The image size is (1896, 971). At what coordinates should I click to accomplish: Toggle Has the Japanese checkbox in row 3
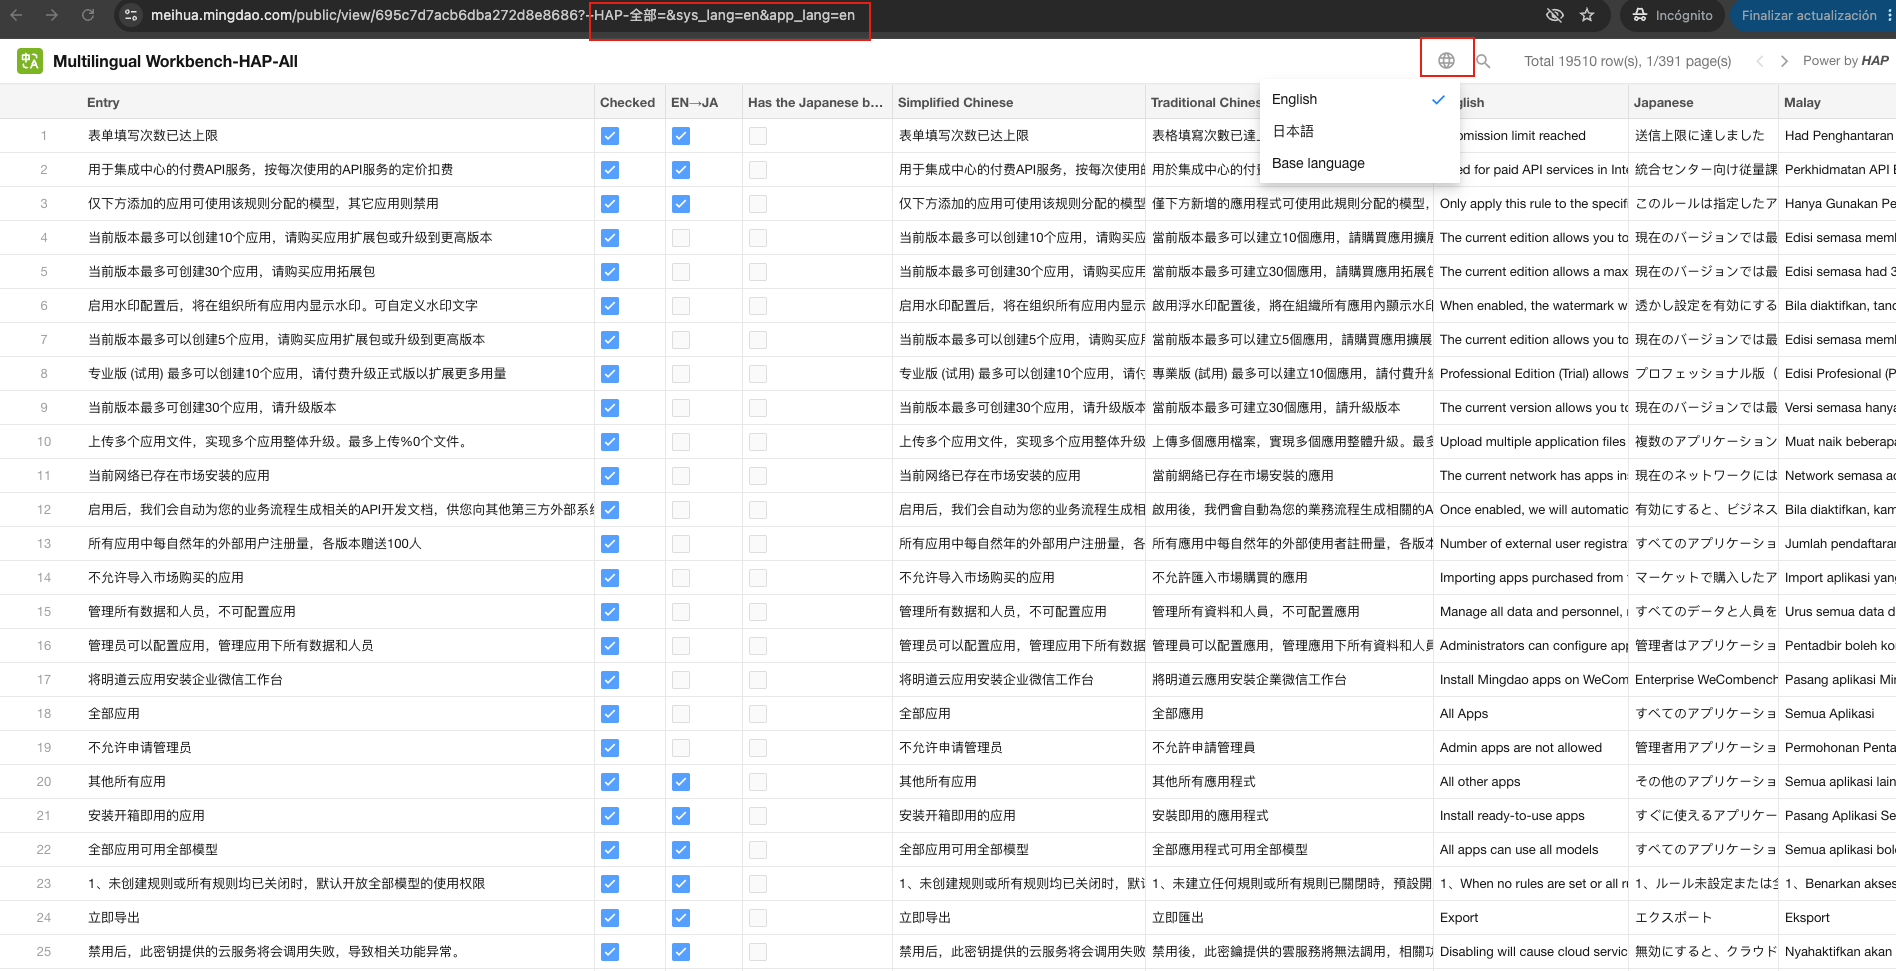[758, 204]
